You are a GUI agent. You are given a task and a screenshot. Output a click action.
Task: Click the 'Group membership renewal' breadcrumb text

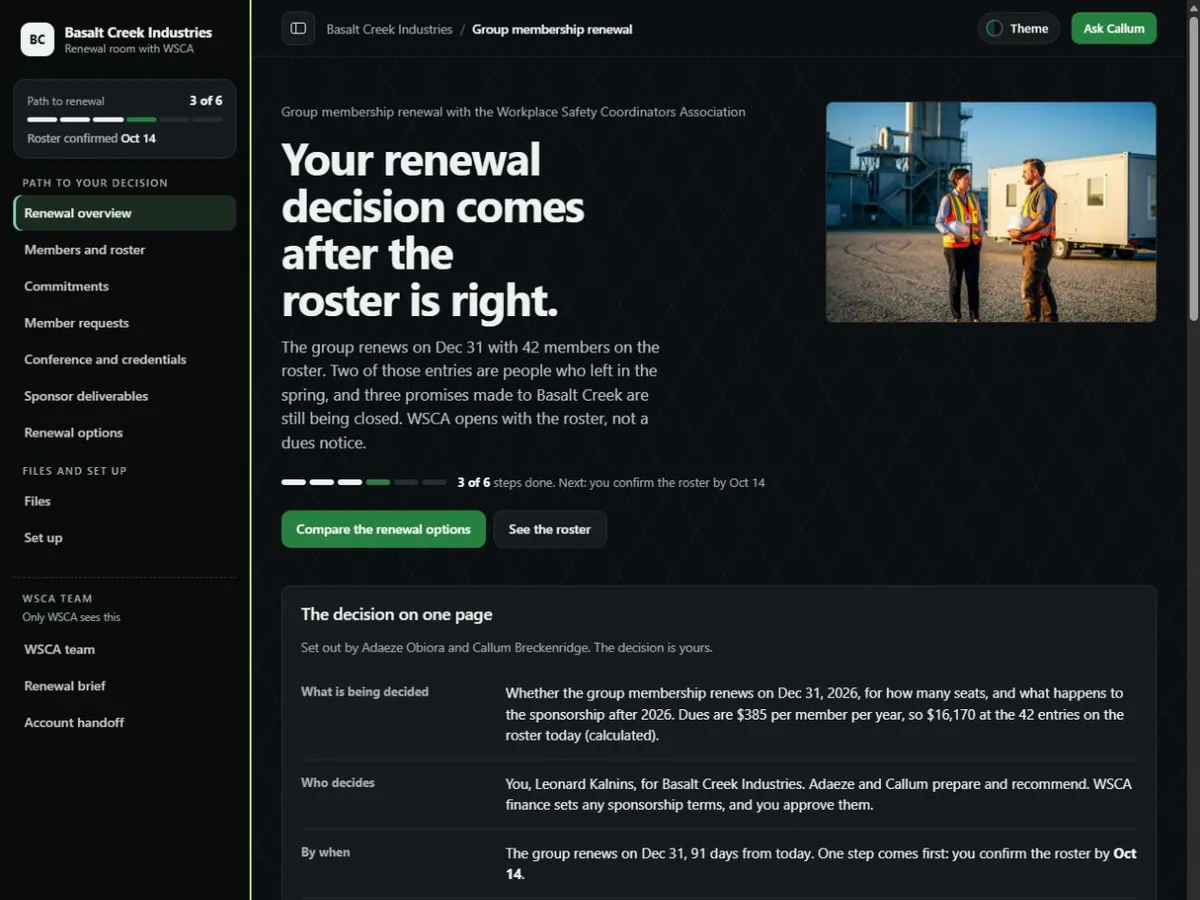(552, 29)
